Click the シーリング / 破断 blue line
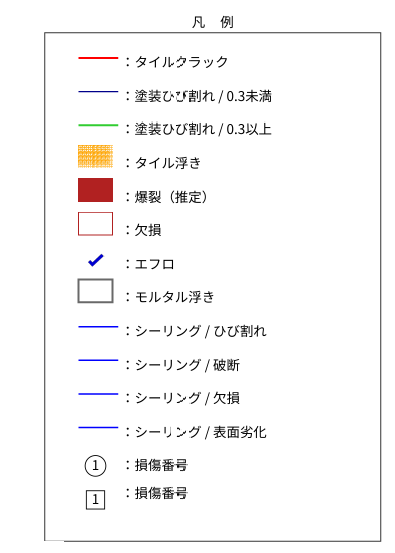Image resolution: width=395 pixels, height=553 pixels. coord(98,360)
